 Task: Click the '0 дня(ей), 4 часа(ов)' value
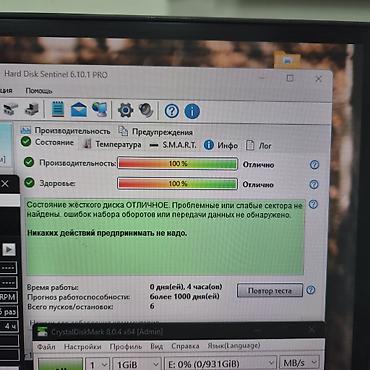[x=186, y=287]
